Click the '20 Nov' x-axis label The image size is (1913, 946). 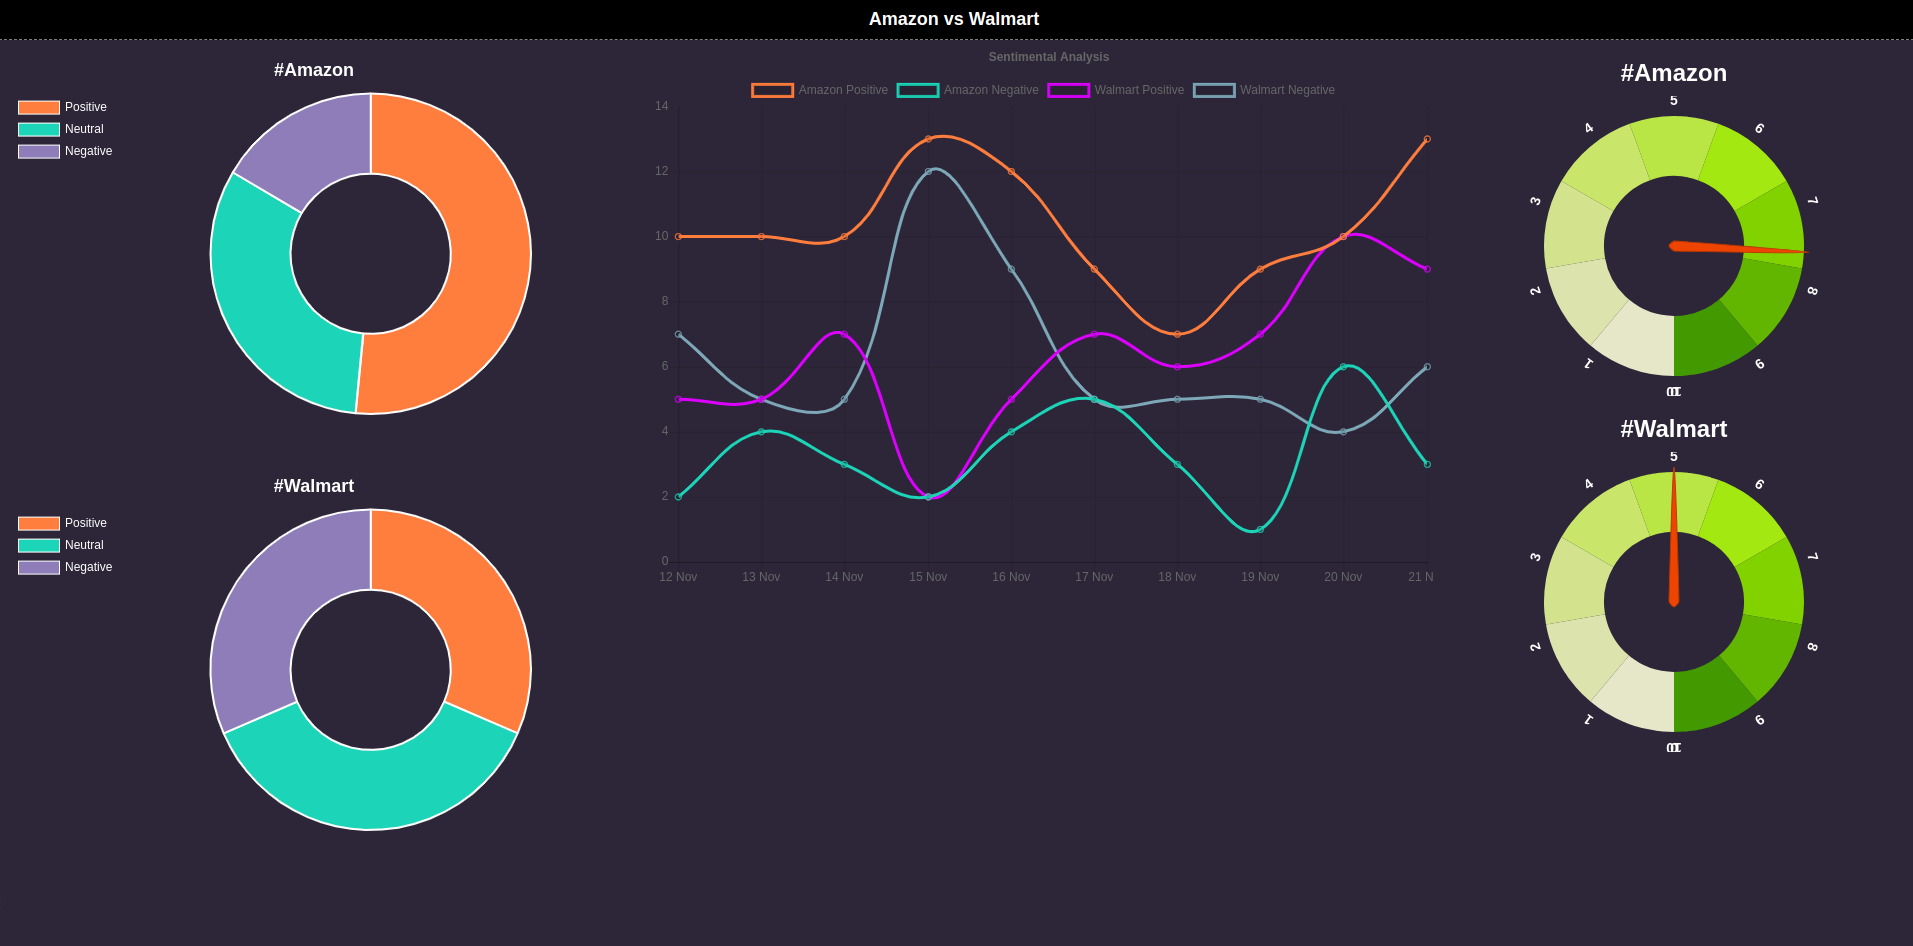[1343, 577]
